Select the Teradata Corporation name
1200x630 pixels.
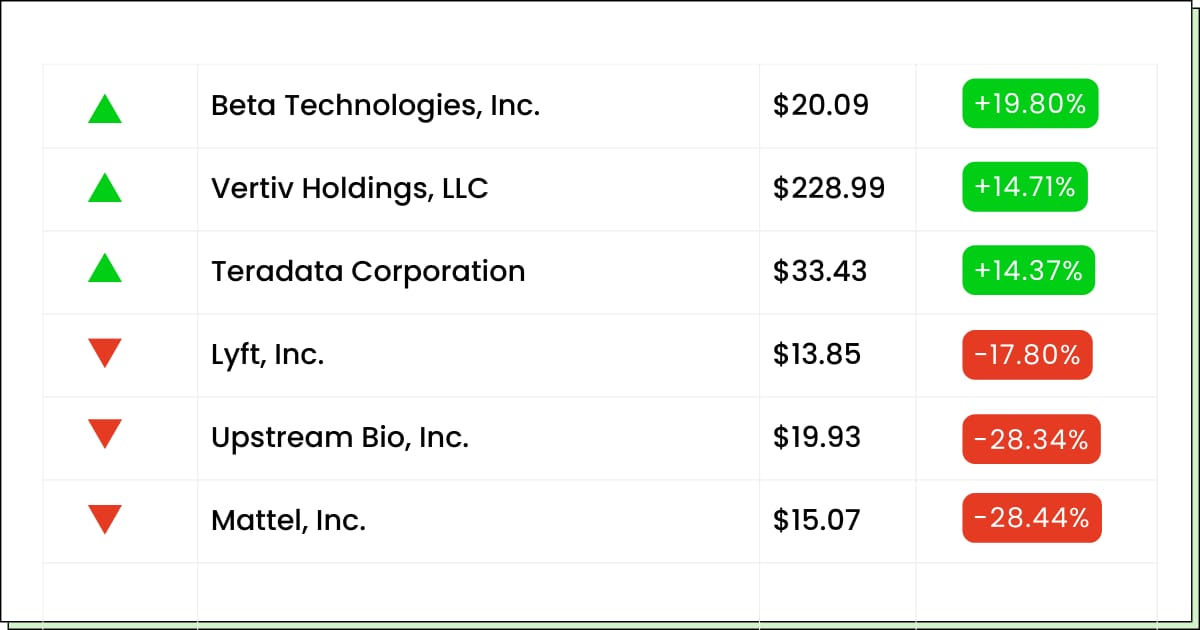pyautogui.click(x=368, y=271)
